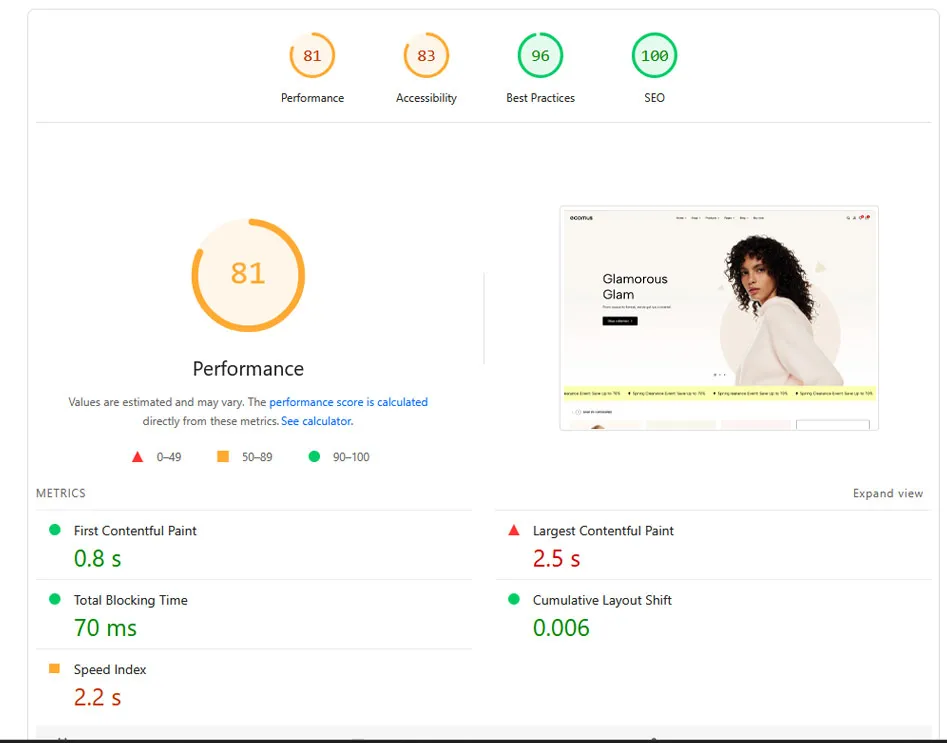Jump to Accessibility section via its label
The height and width of the screenshot is (743, 947).
(x=426, y=98)
